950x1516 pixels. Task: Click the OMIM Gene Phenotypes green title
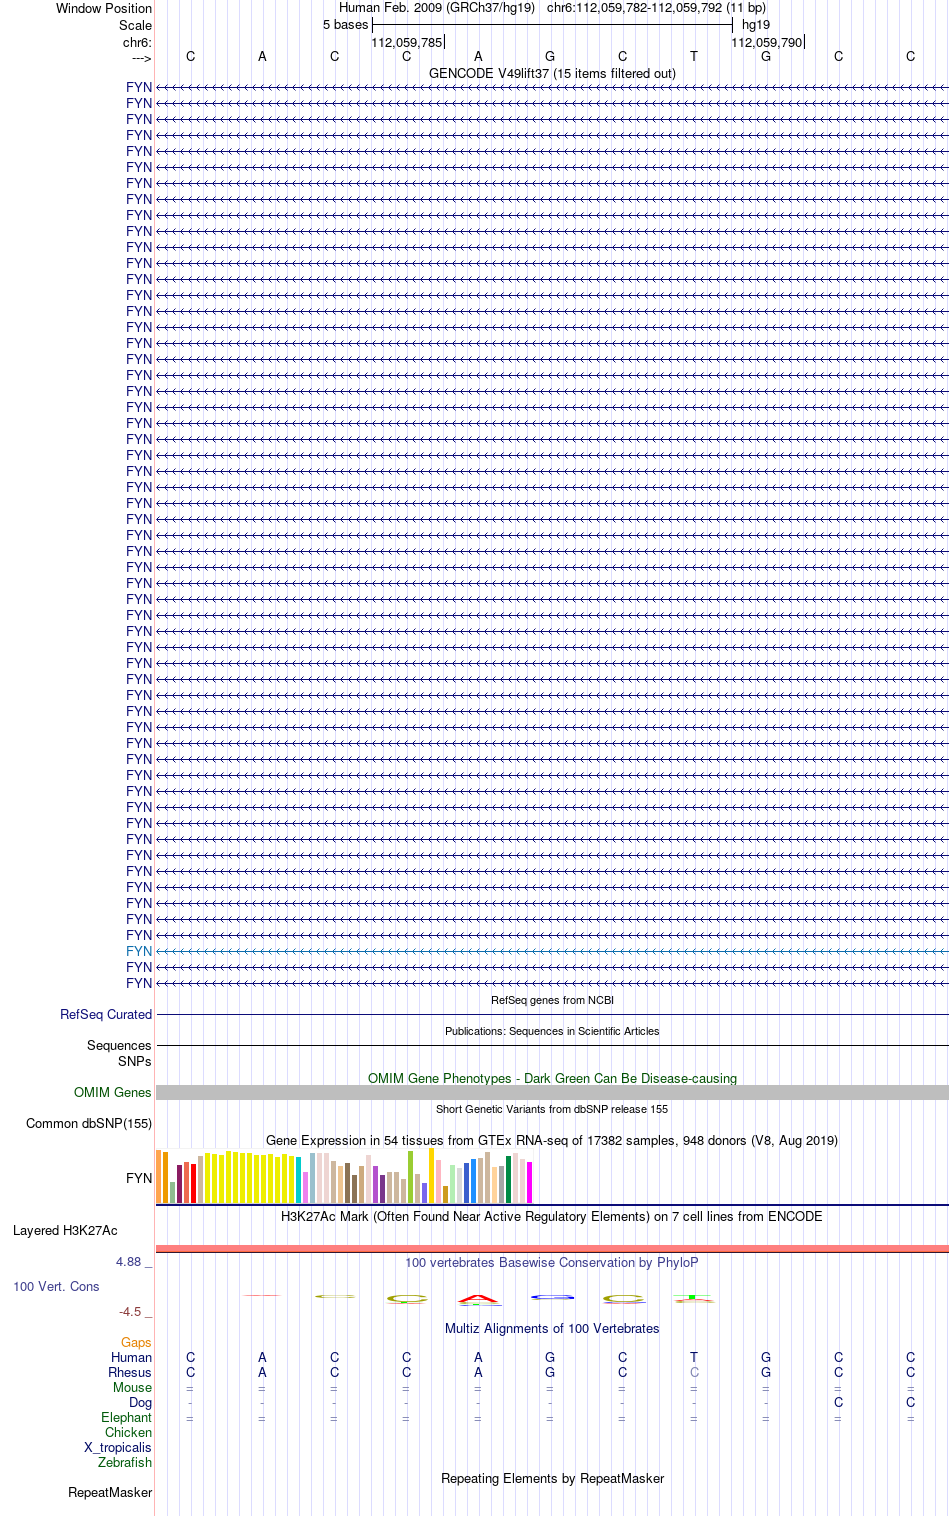click(552, 1078)
